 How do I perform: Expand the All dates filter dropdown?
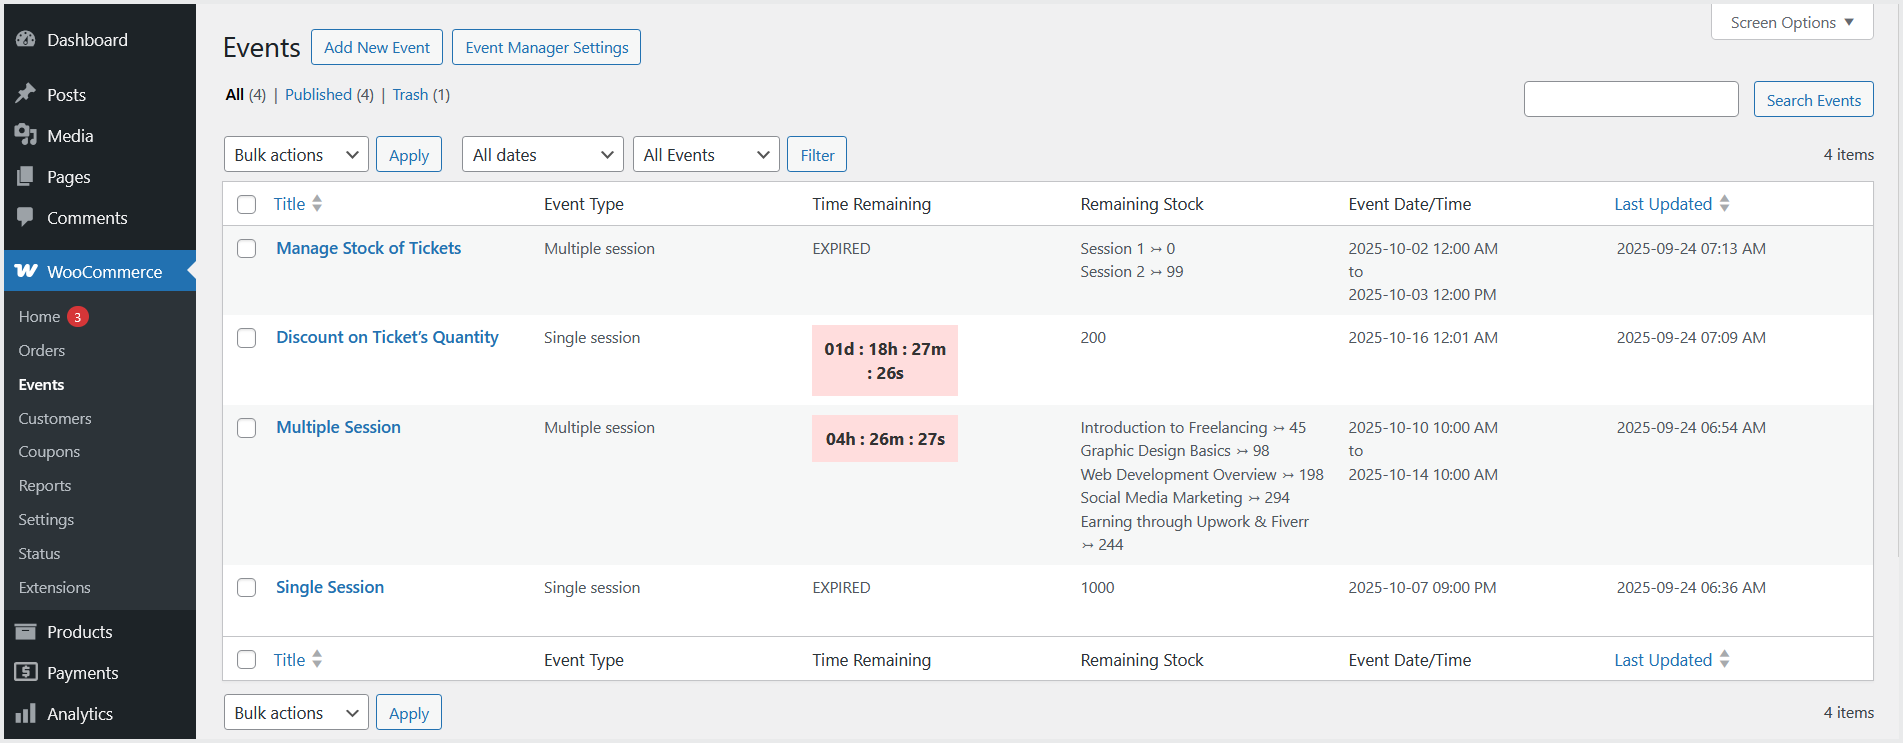(542, 155)
